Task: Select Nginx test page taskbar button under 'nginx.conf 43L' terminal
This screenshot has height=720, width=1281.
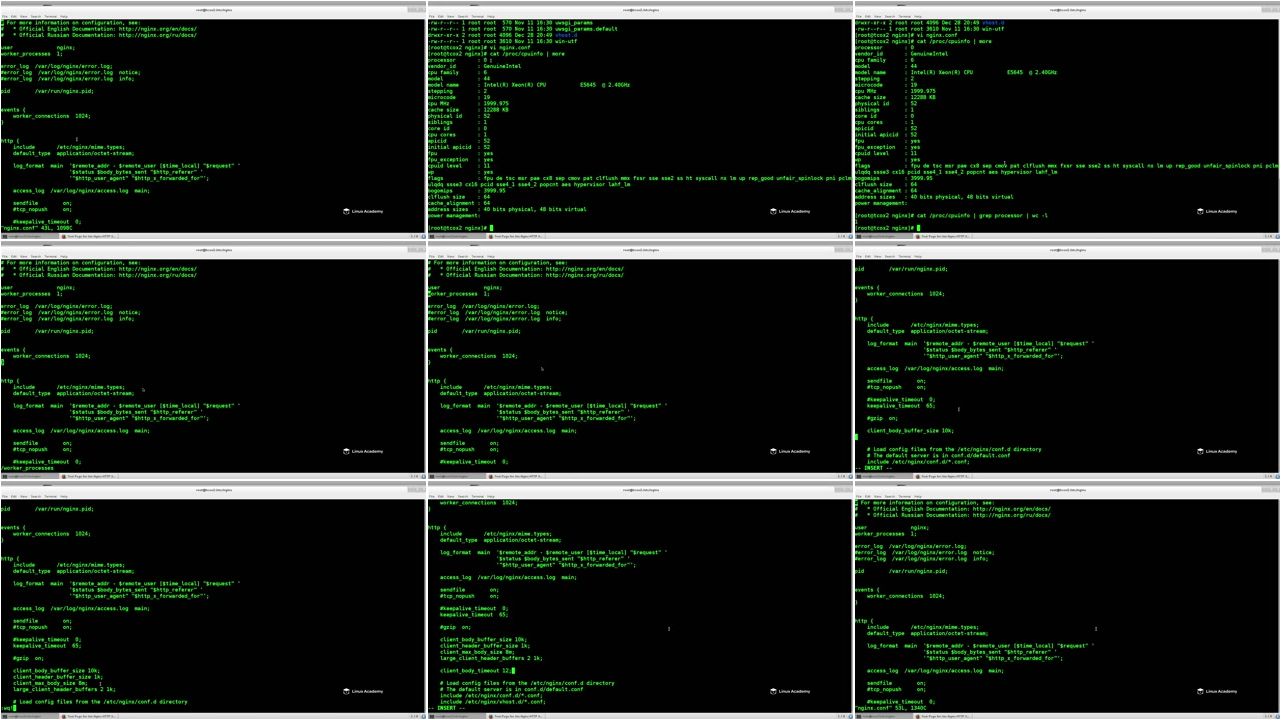Action: [89, 236]
